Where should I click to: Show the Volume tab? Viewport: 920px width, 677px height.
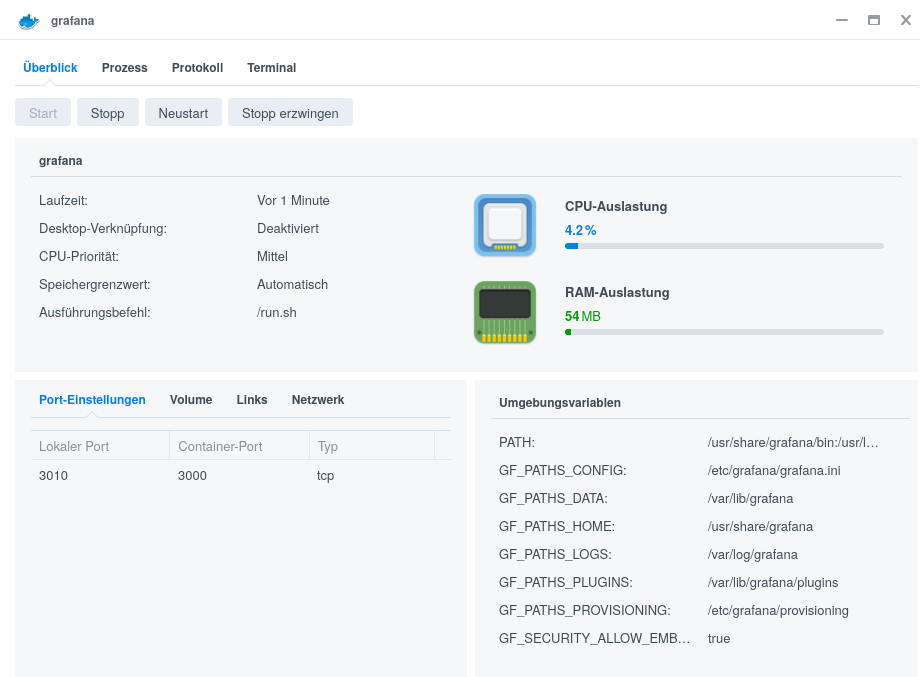click(191, 400)
